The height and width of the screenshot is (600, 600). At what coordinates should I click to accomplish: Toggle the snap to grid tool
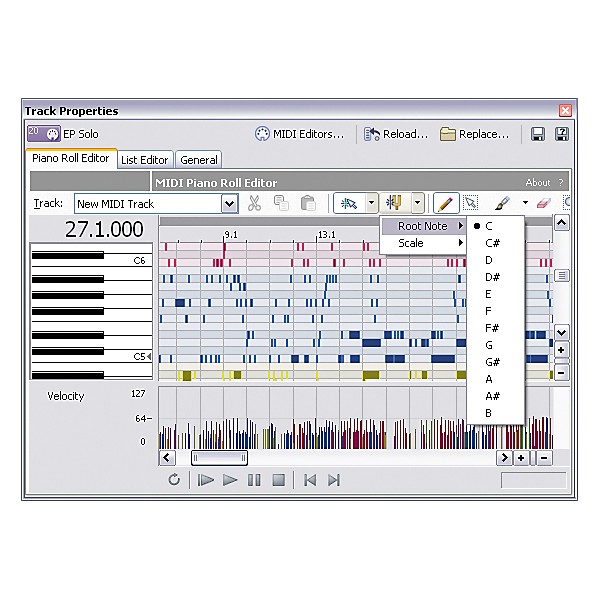349,203
